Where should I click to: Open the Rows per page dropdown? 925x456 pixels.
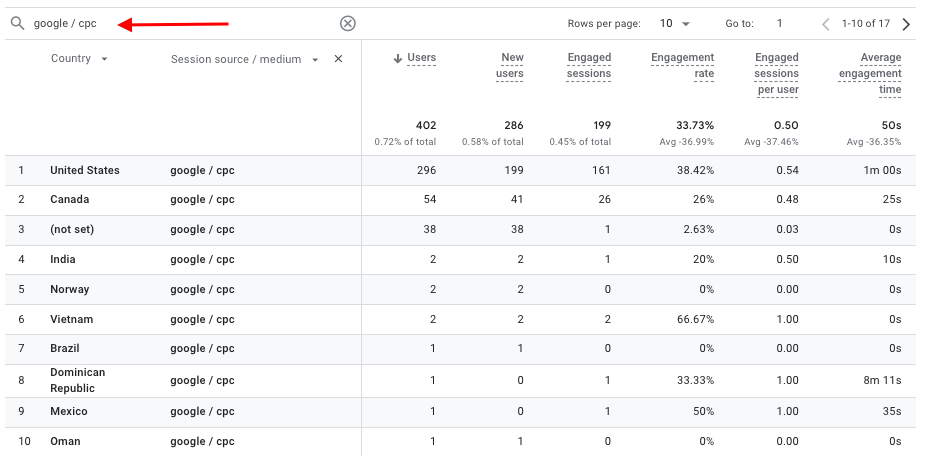[675, 24]
